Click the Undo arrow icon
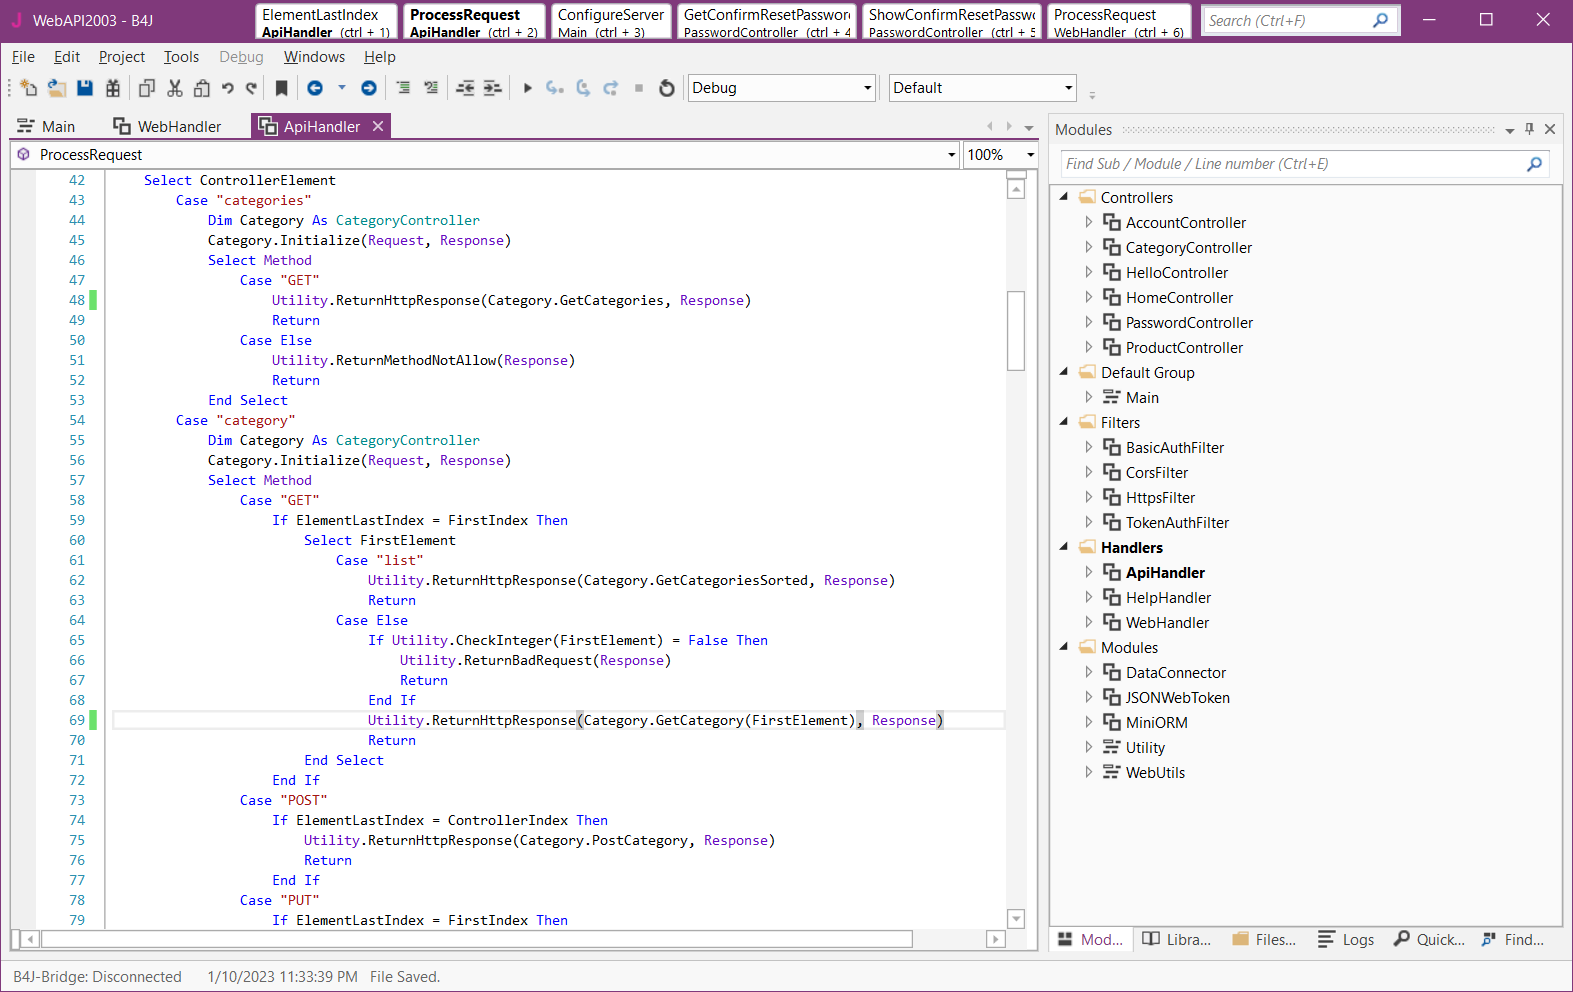 (x=228, y=88)
